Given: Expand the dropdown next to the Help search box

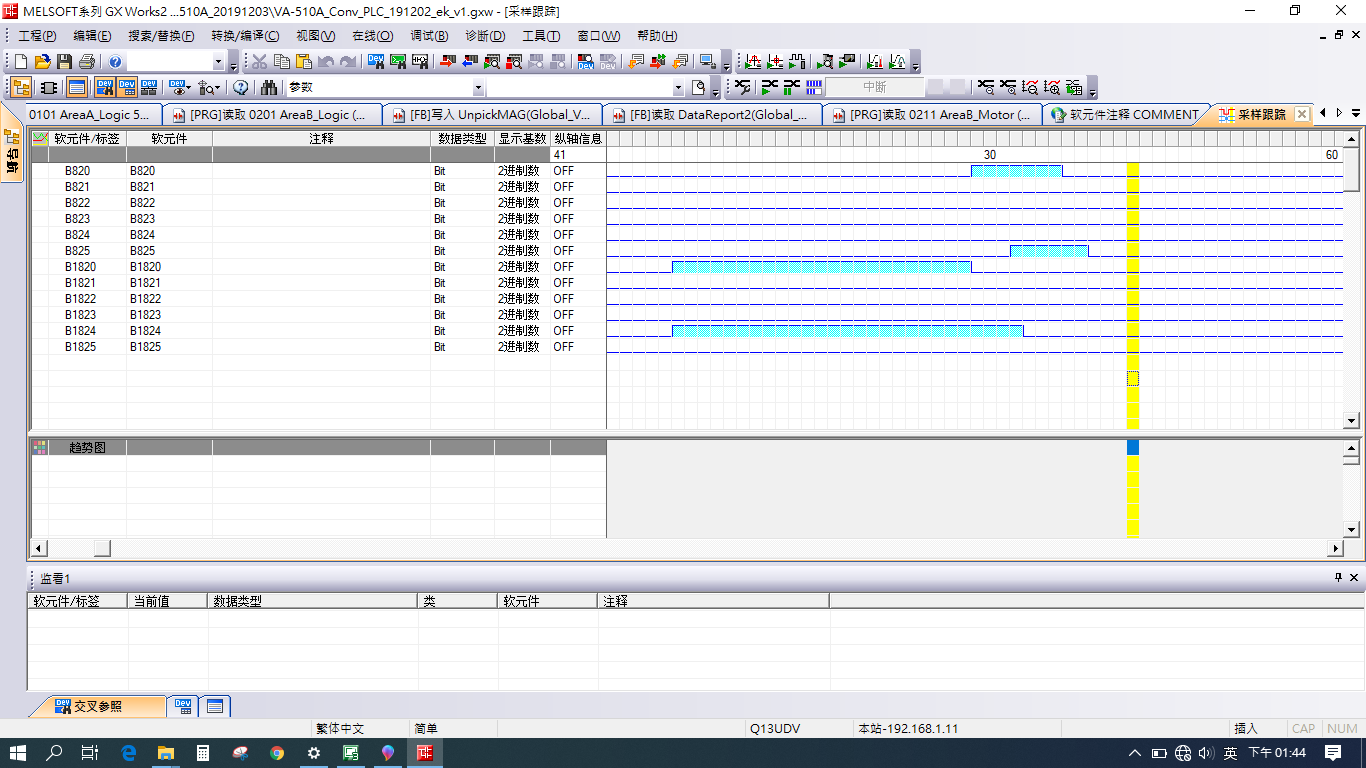Looking at the screenshot, I should point(218,62).
